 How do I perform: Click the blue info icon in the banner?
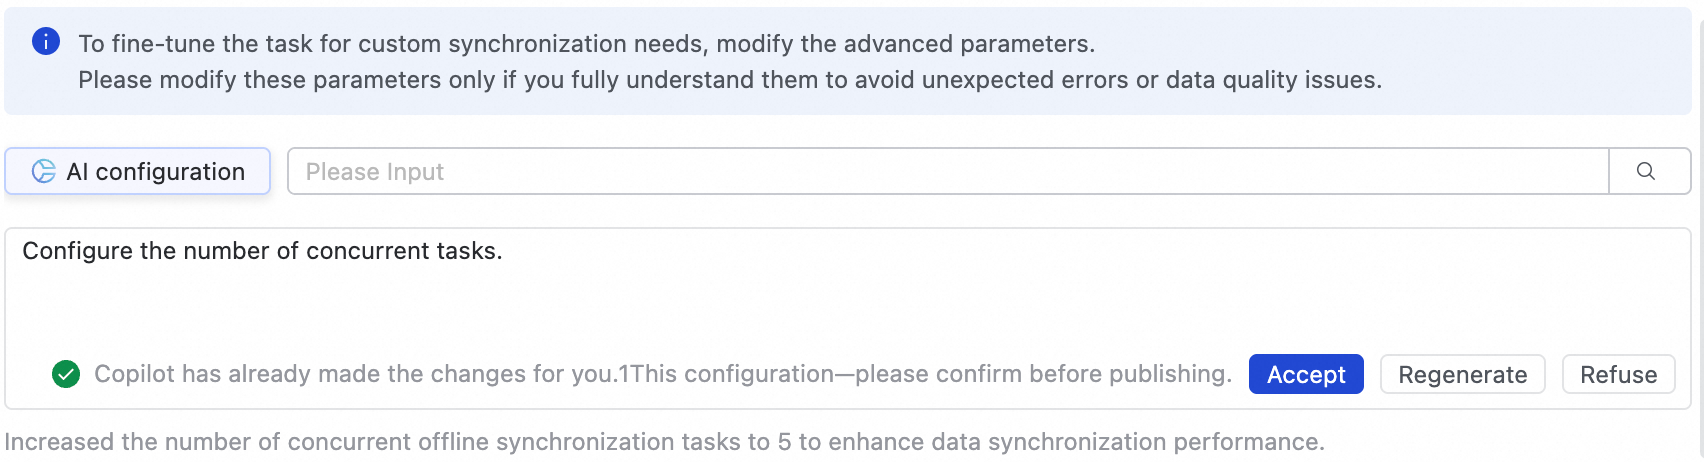46,42
